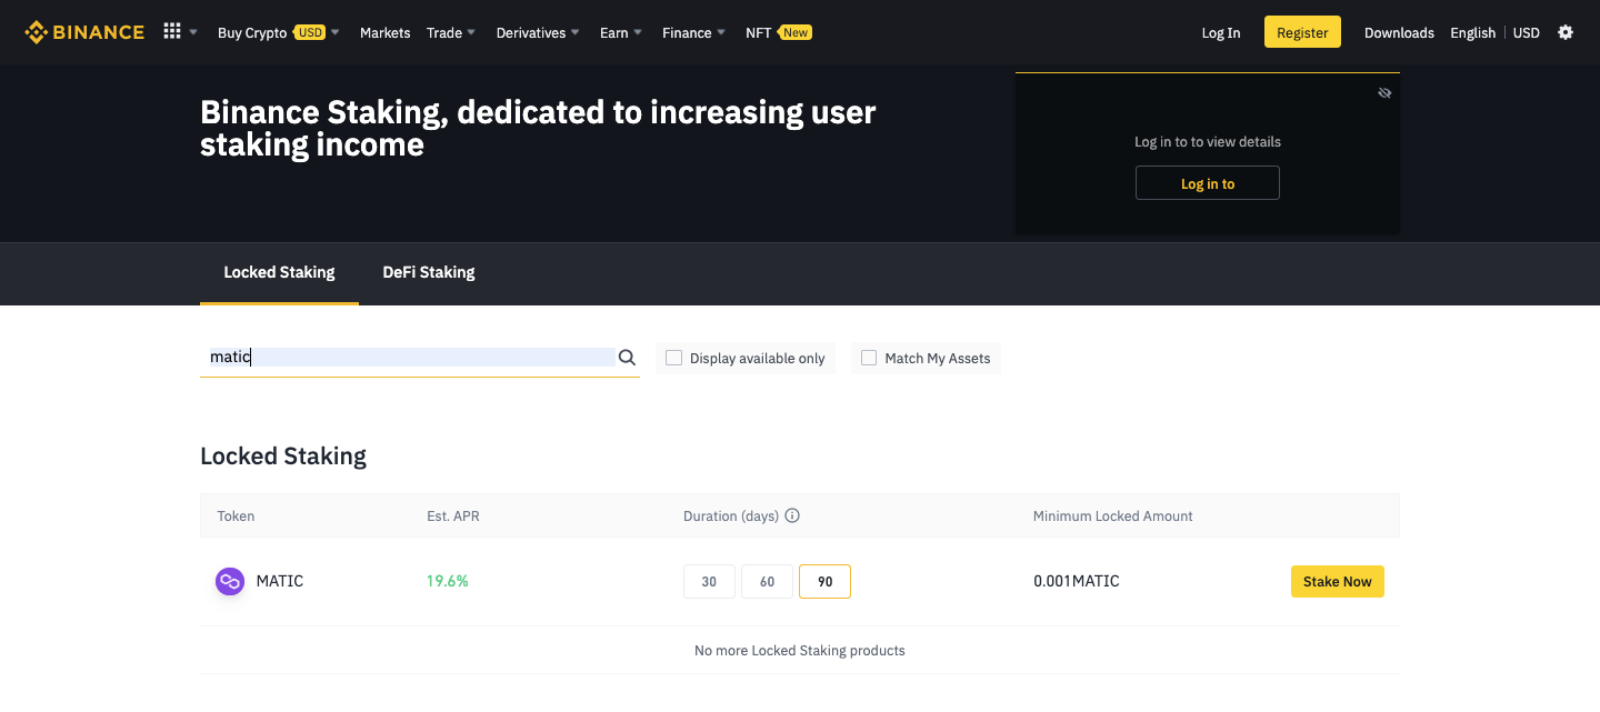
Task: Click the Token column header
Action: (236, 516)
